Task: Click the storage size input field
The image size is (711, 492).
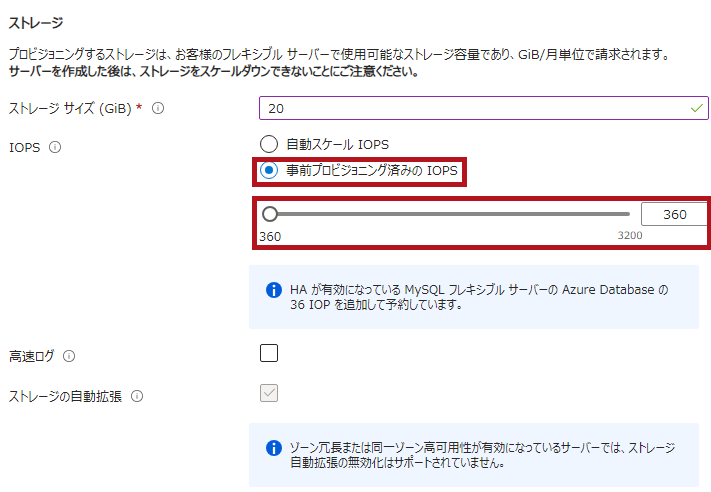Action: click(x=470, y=108)
